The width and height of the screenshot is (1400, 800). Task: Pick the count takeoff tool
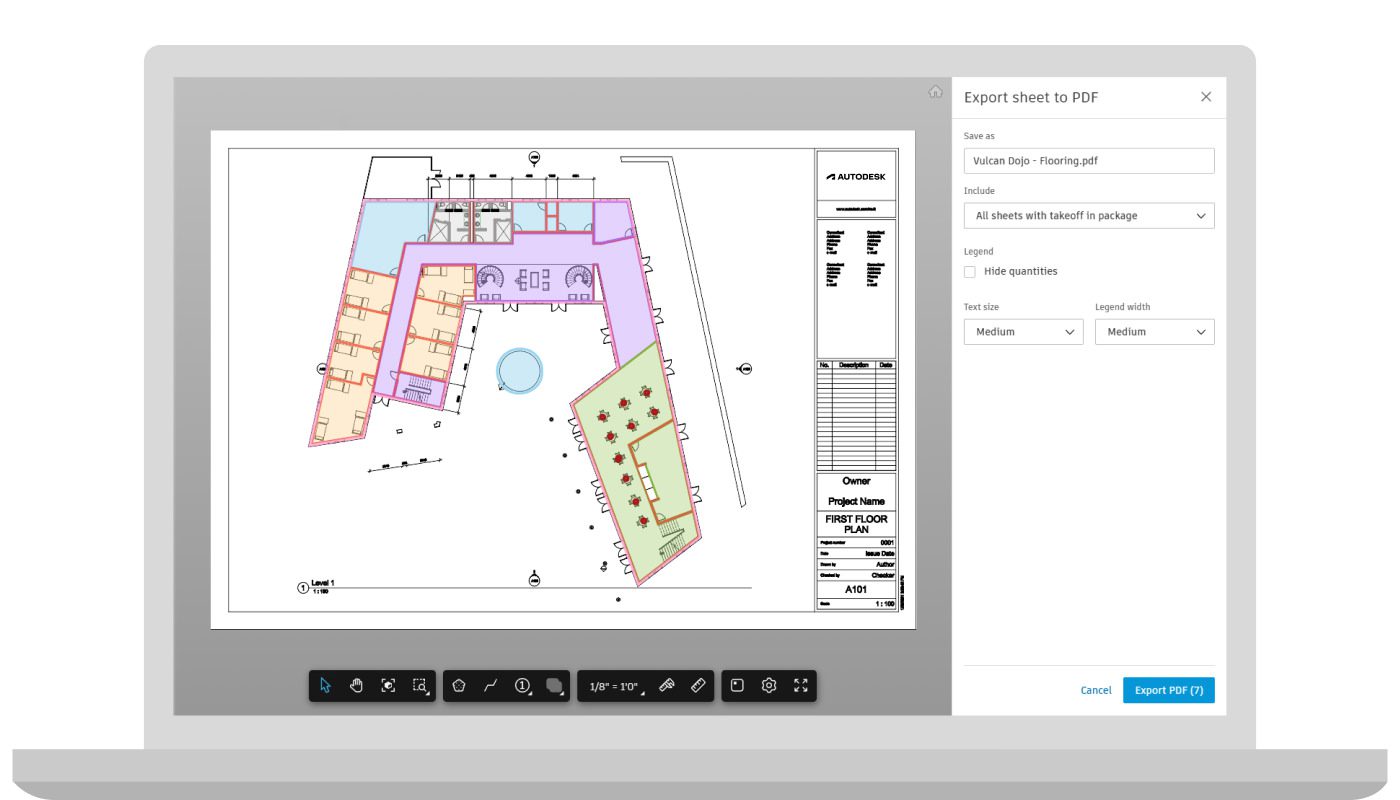pyautogui.click(x=523, y=686)
